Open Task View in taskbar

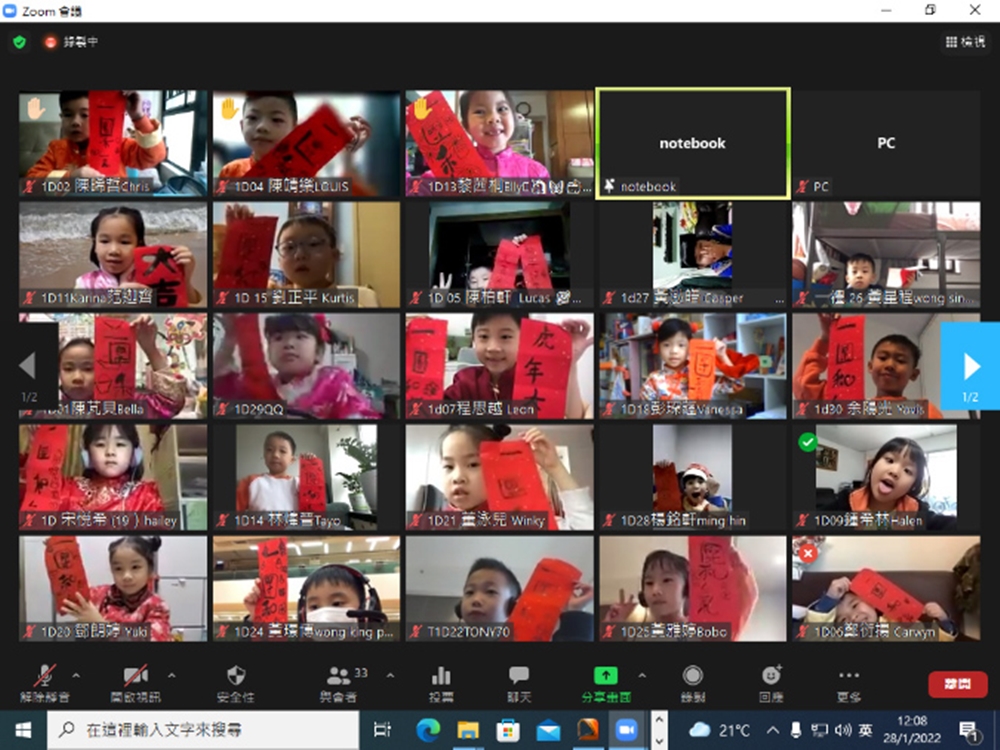[x=382, y=730]
